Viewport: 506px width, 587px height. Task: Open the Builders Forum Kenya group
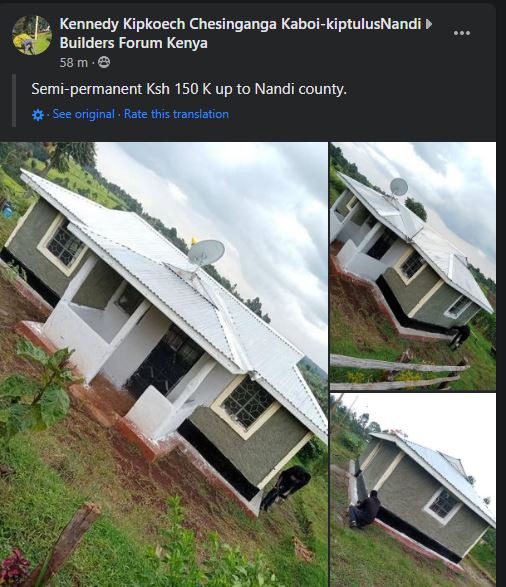[133, 43]
